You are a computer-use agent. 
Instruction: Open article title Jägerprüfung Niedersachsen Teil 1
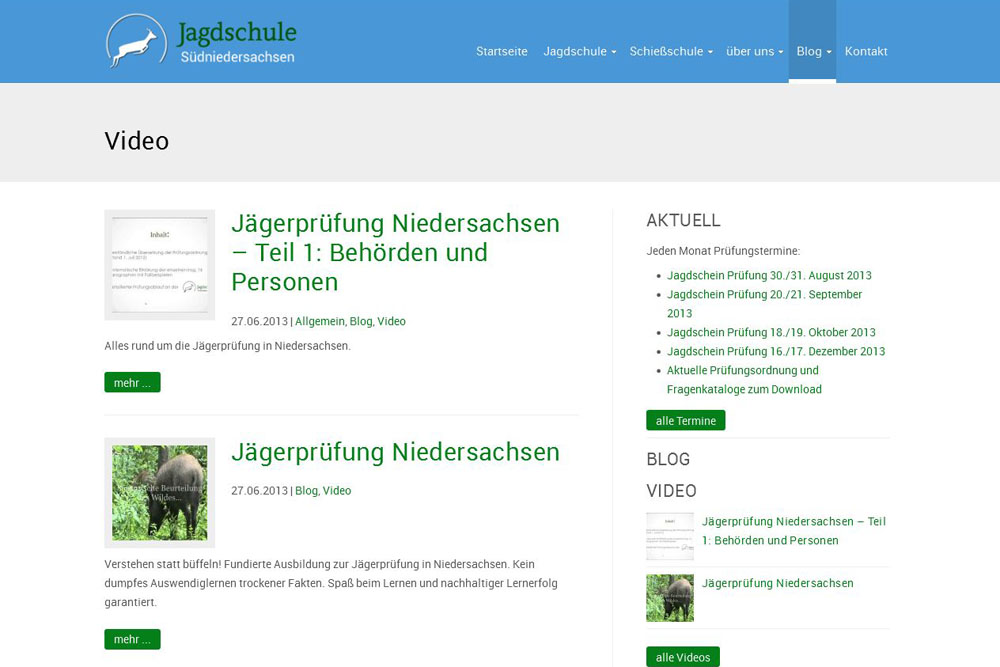coord(395,252)
